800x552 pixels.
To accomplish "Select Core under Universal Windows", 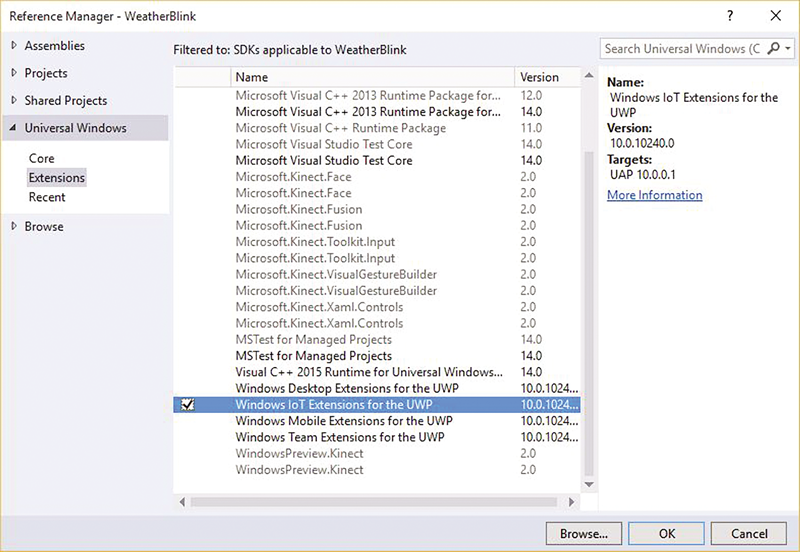I will click(41, 158).
